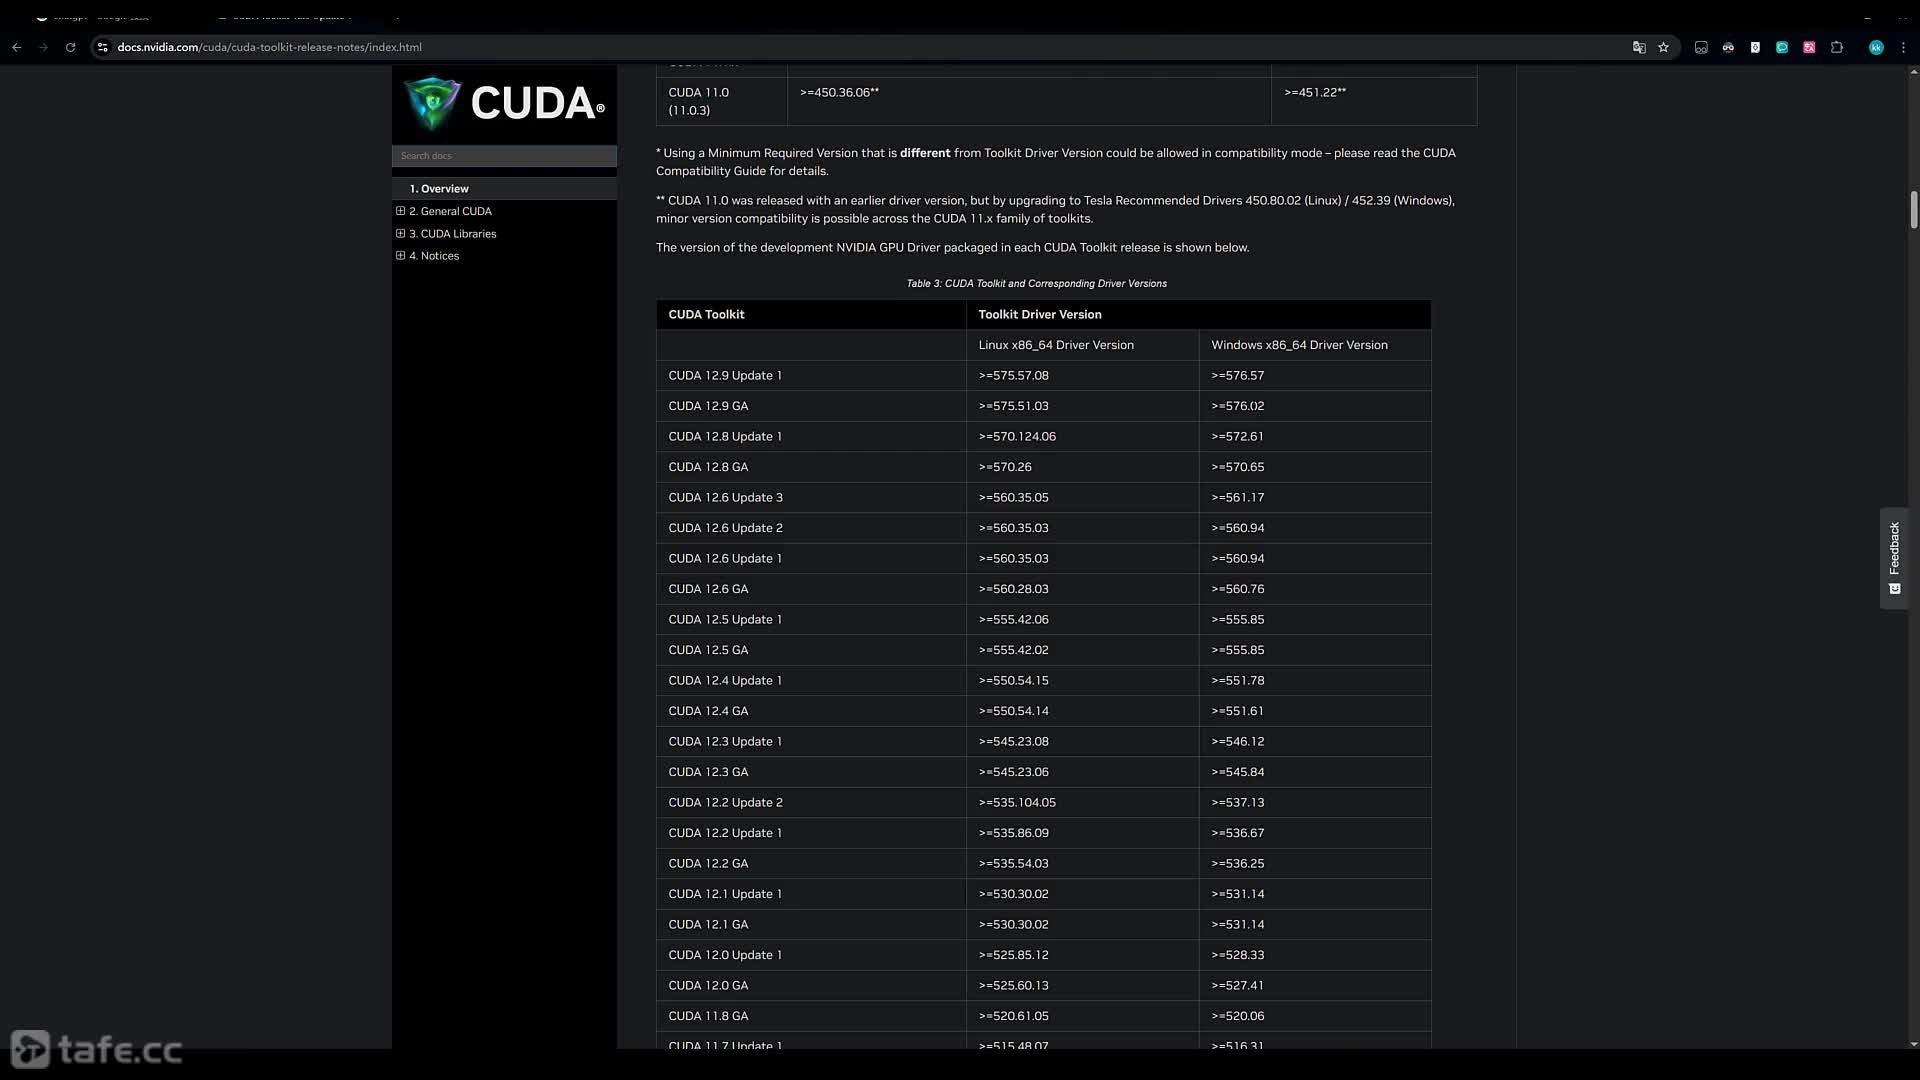
Task: Click the CUDA 12.6 GA row
Action: click(1043, 589)
